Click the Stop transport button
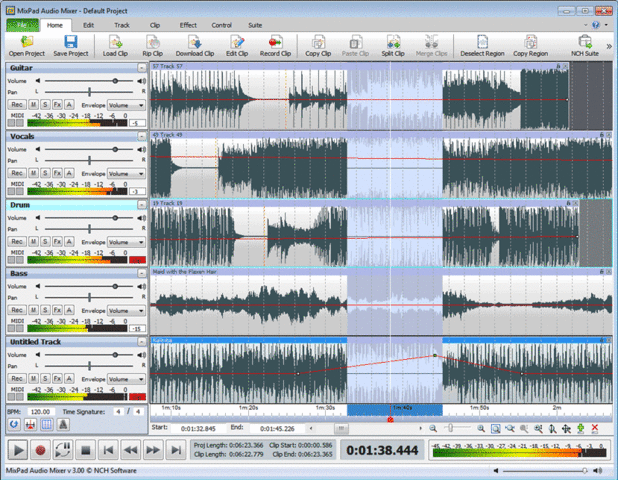618x480 pixels. (86, 450)
